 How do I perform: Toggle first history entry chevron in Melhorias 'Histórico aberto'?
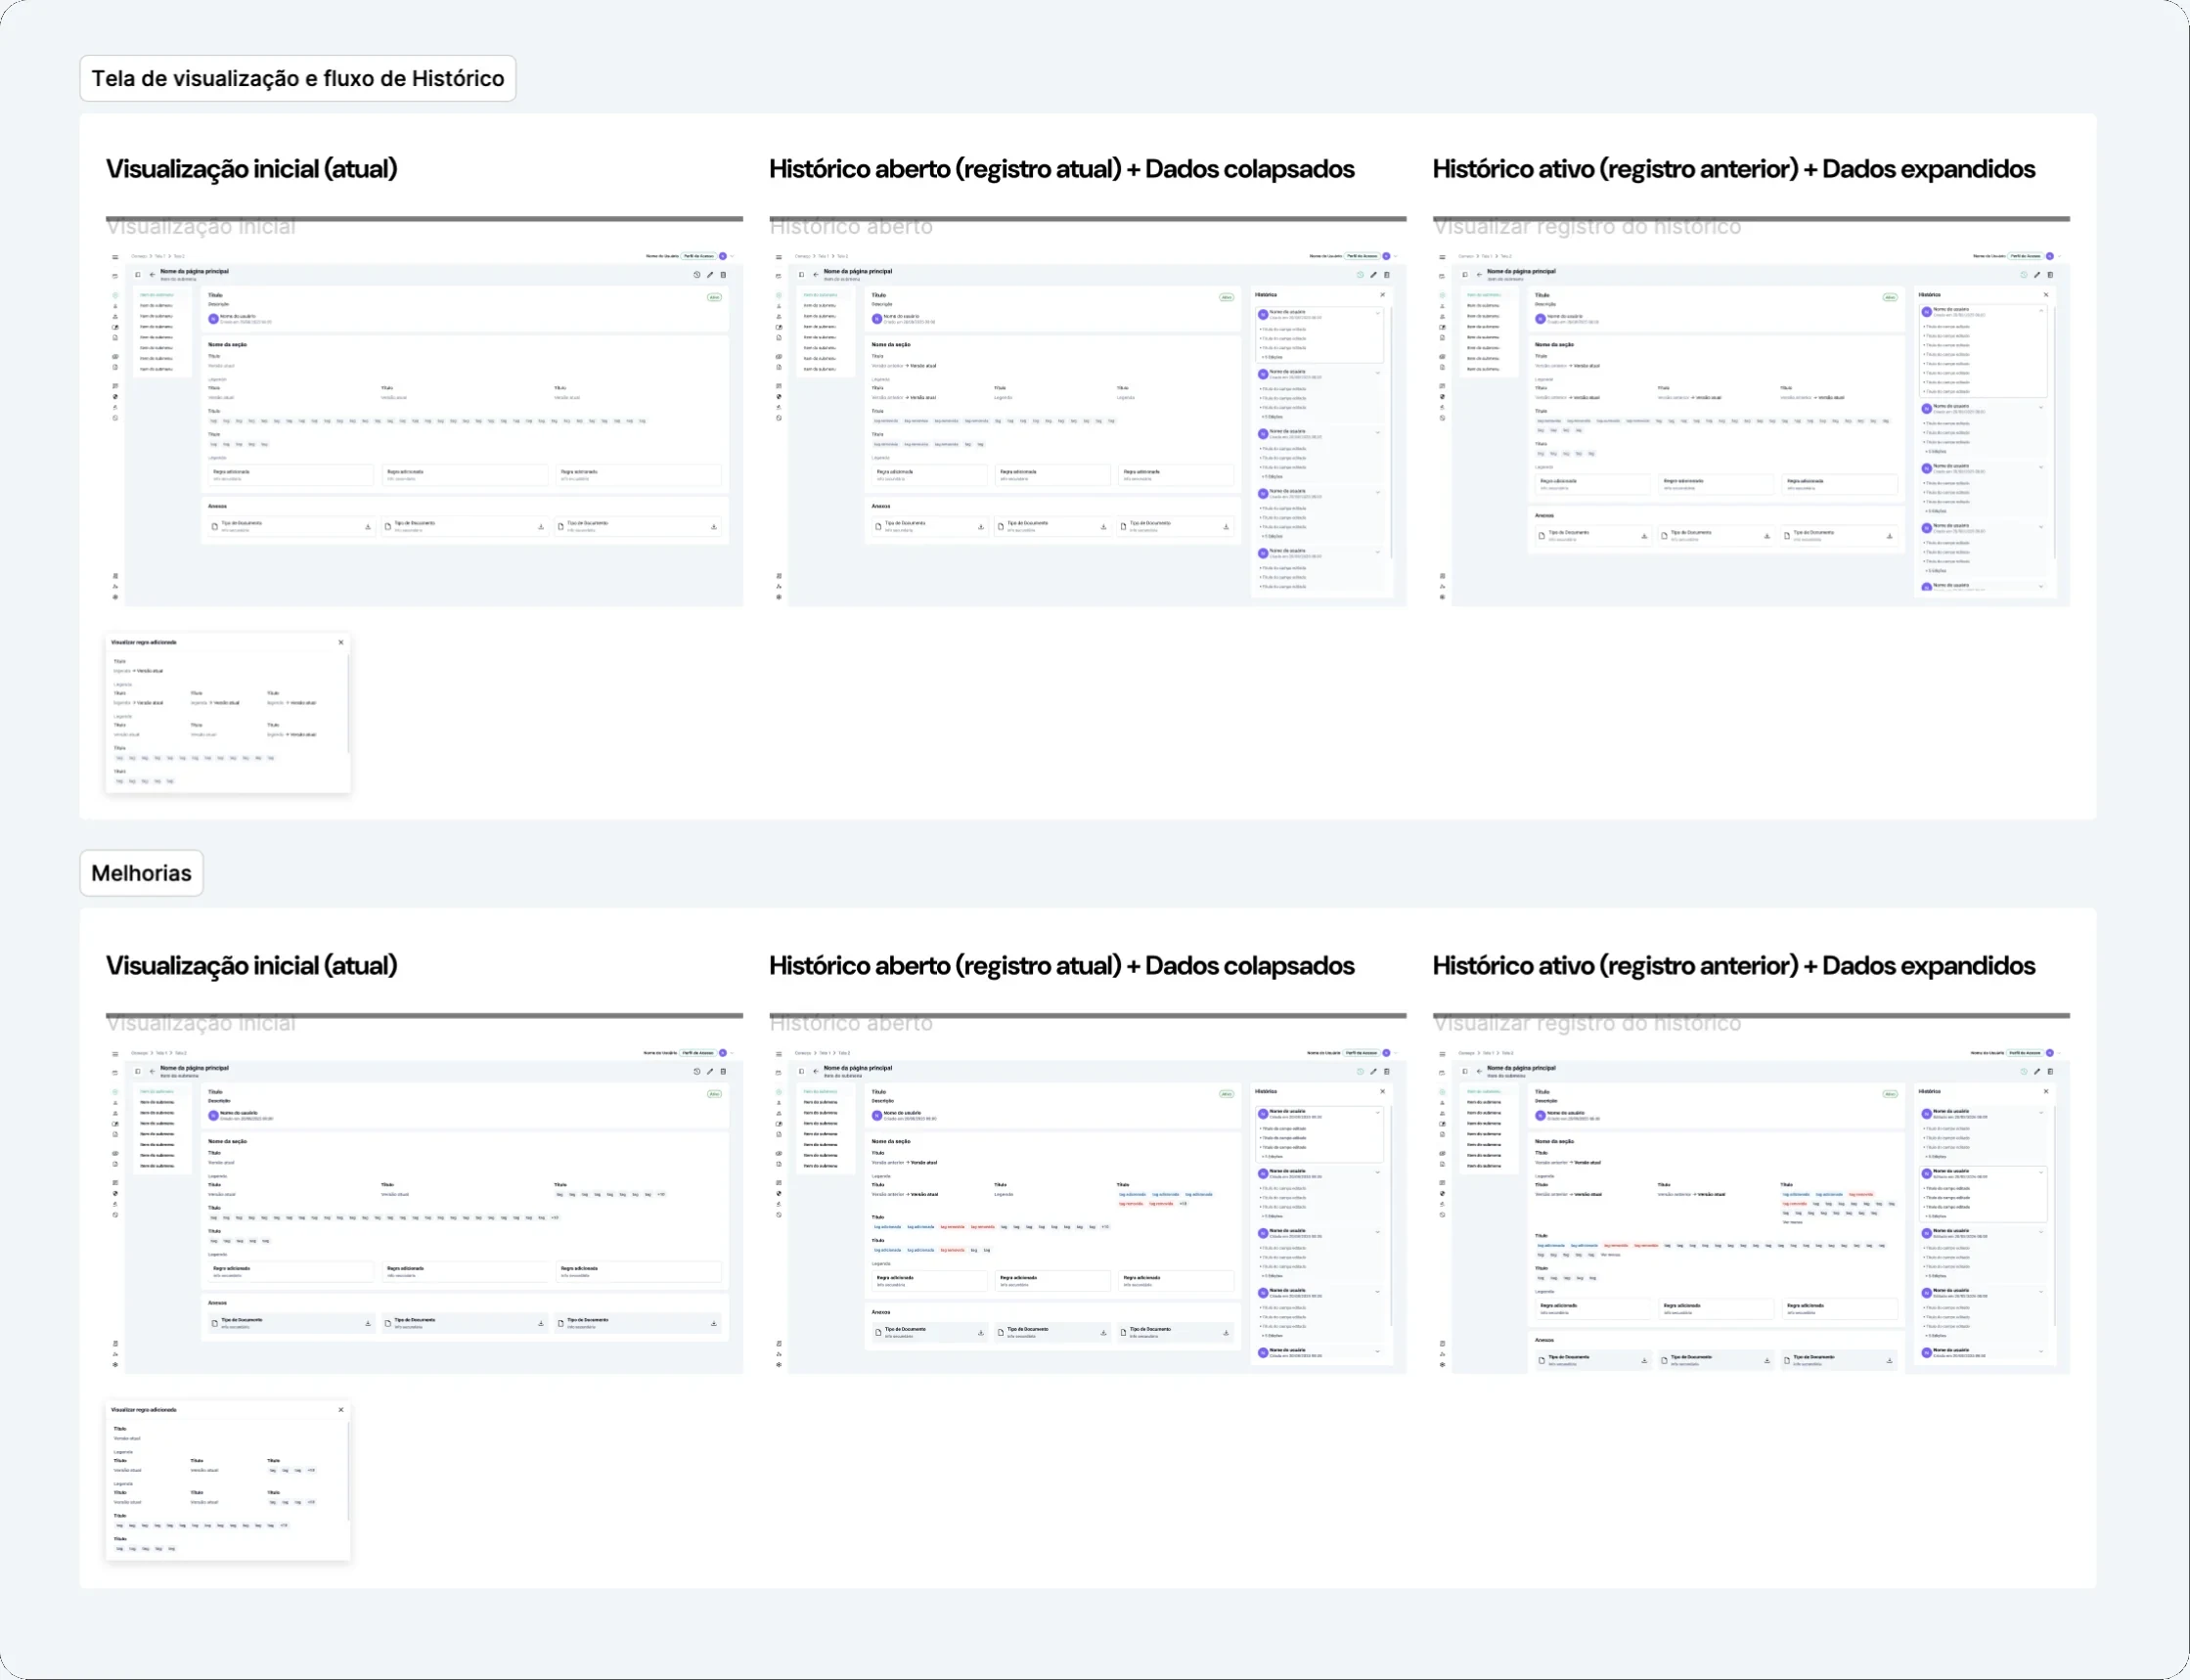[1378, 1112]
